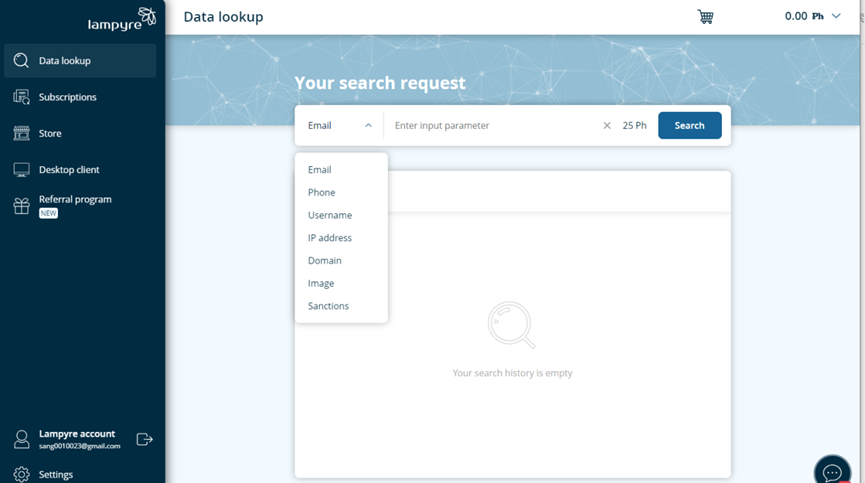Click the Data lookup page title
This screenshot has height=483, width=865.
[x=223, y=17]
